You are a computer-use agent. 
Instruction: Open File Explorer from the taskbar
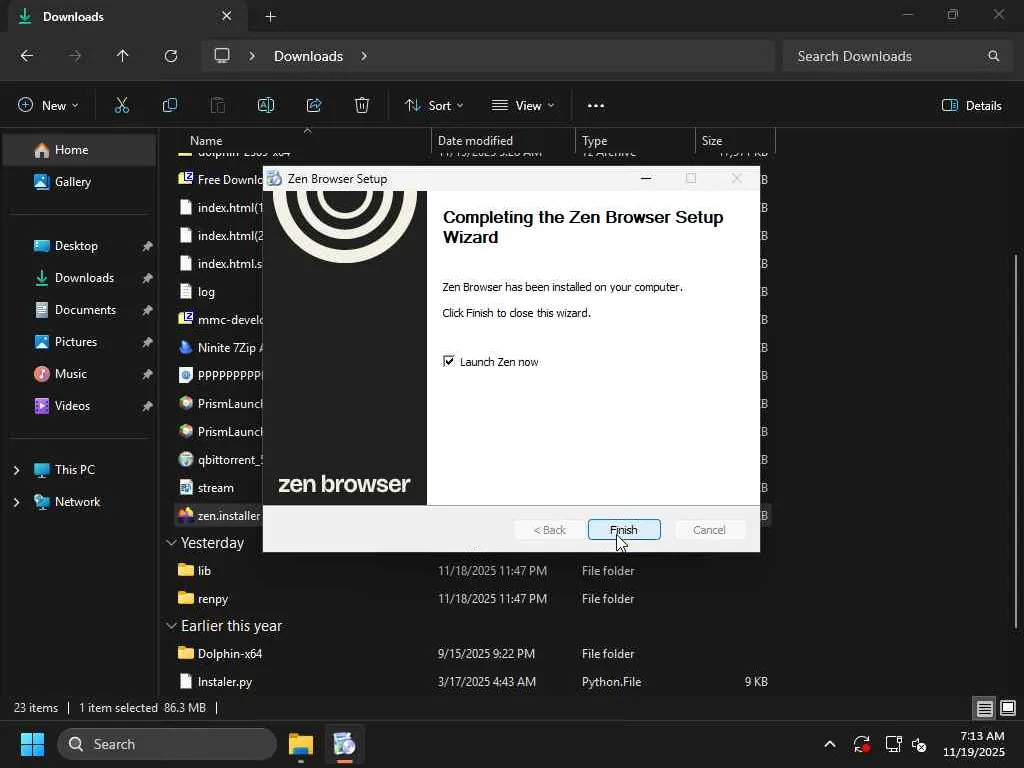(301, 744)
